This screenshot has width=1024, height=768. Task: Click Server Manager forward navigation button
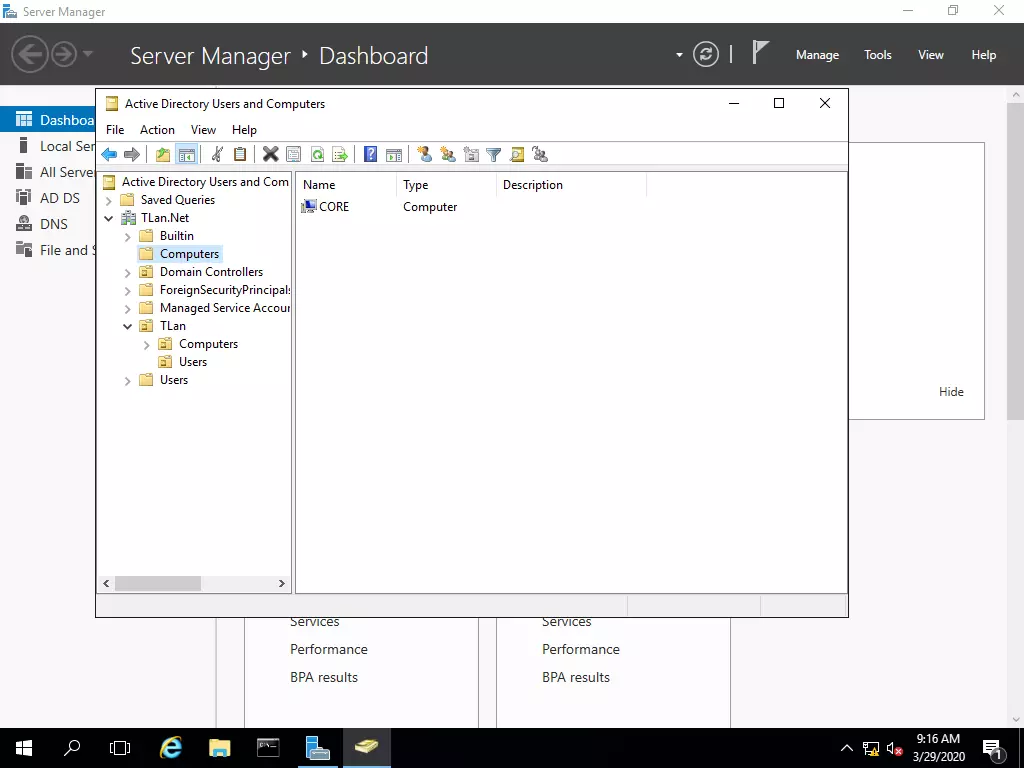64,54
